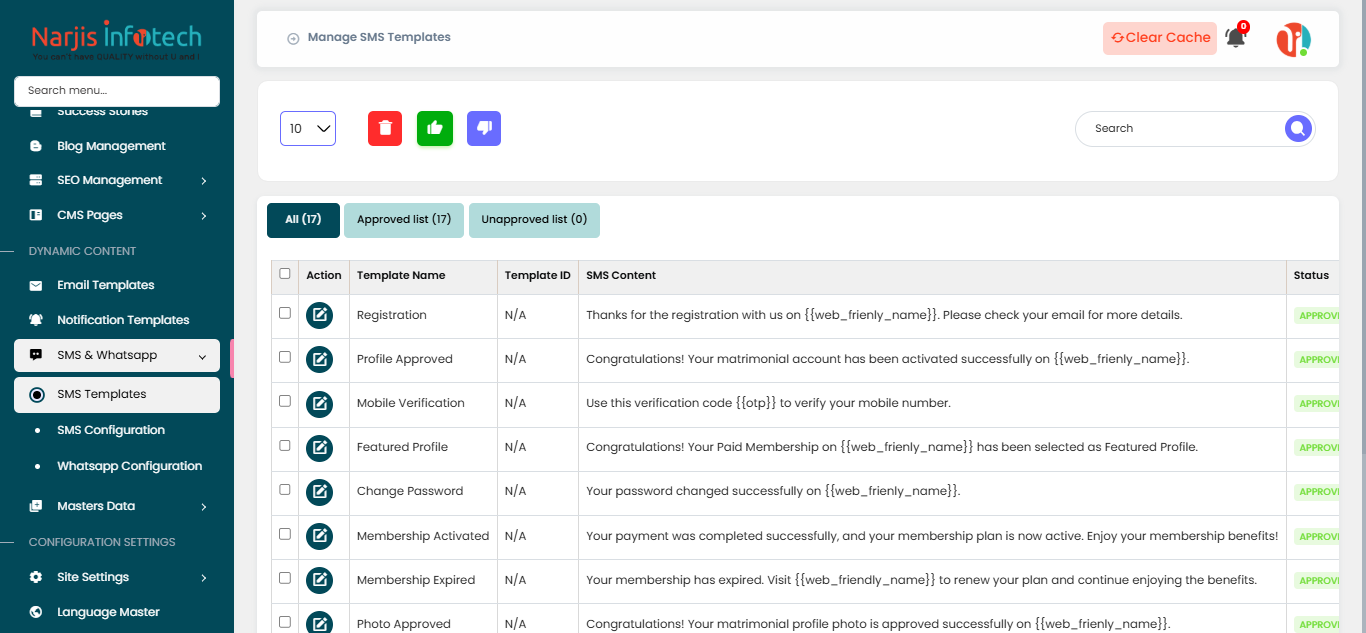
Task: Open the user profile avatar
Action: pyautogui.click(x=1293, y=39)
